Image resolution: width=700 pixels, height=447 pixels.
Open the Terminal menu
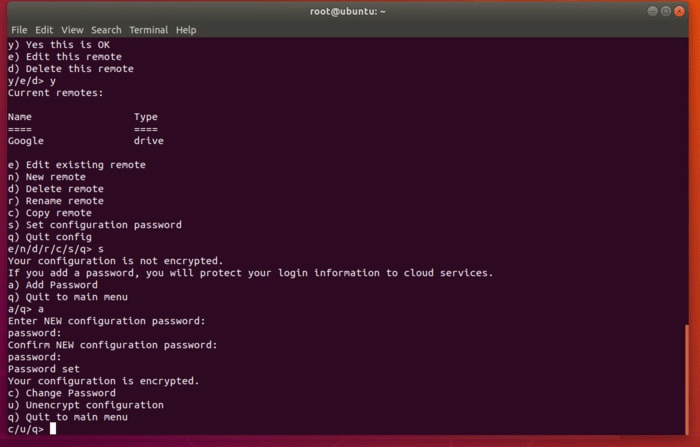pos(148,30)
